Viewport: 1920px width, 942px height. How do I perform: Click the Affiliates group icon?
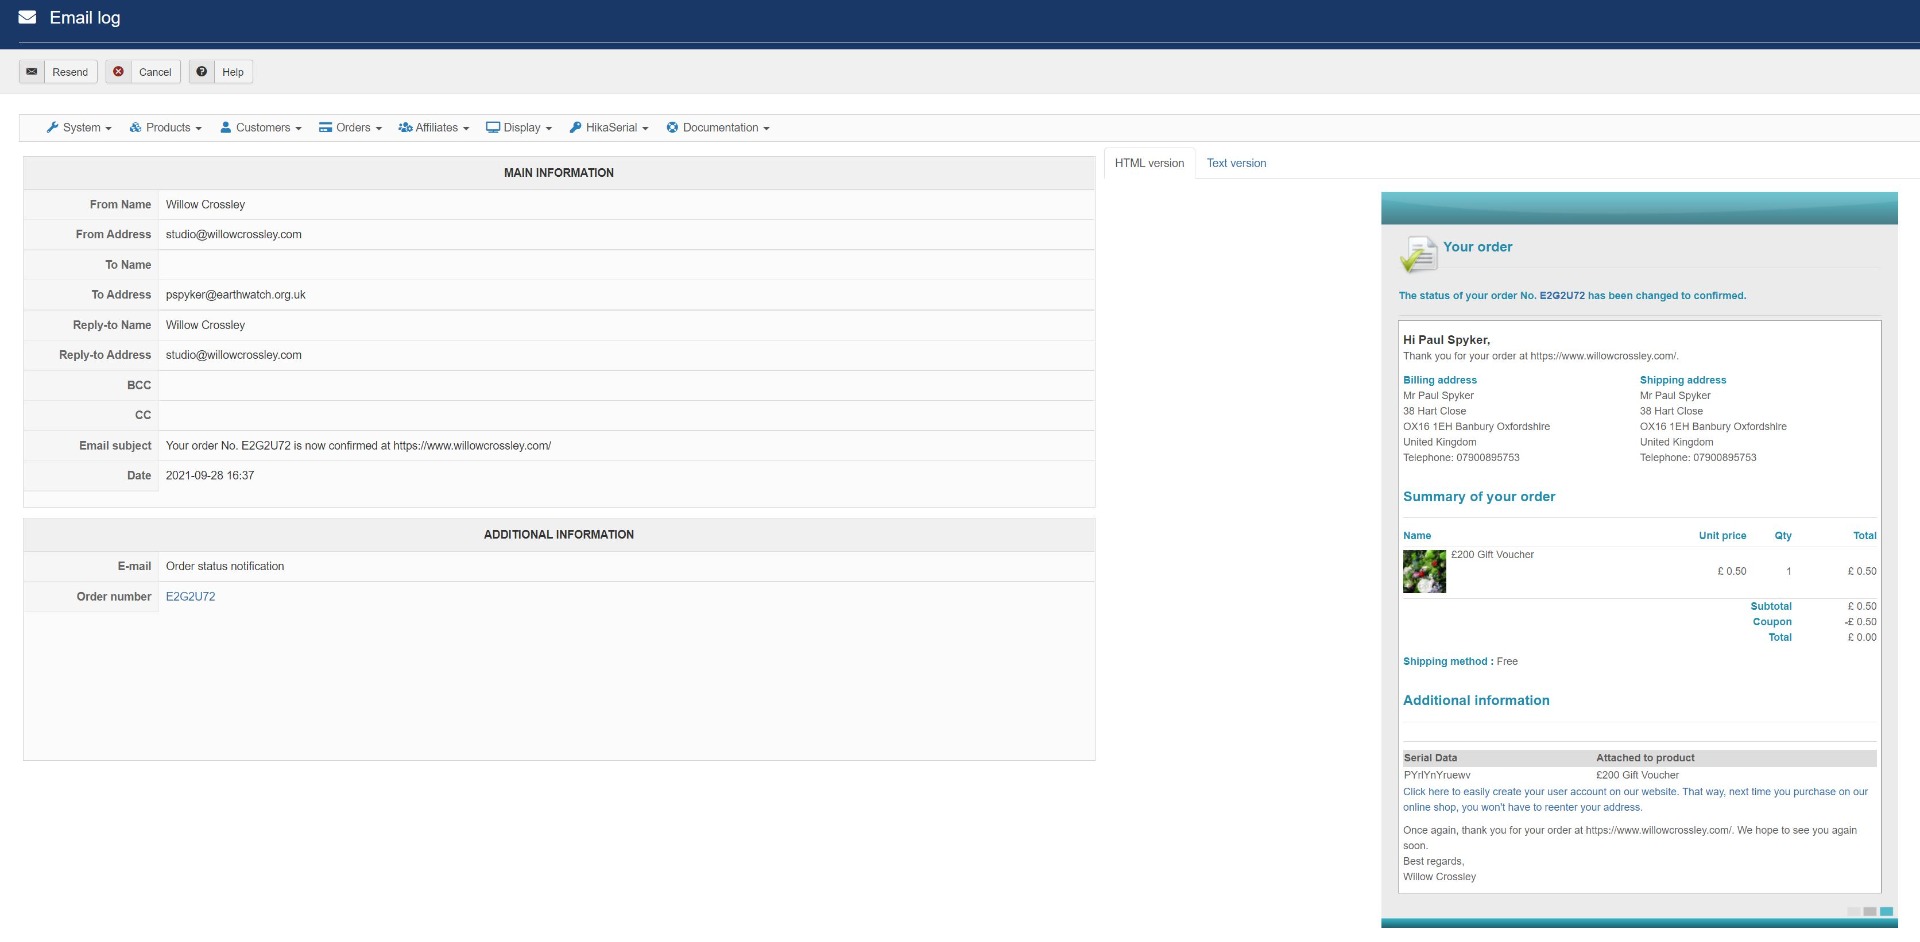click(405, 127)
